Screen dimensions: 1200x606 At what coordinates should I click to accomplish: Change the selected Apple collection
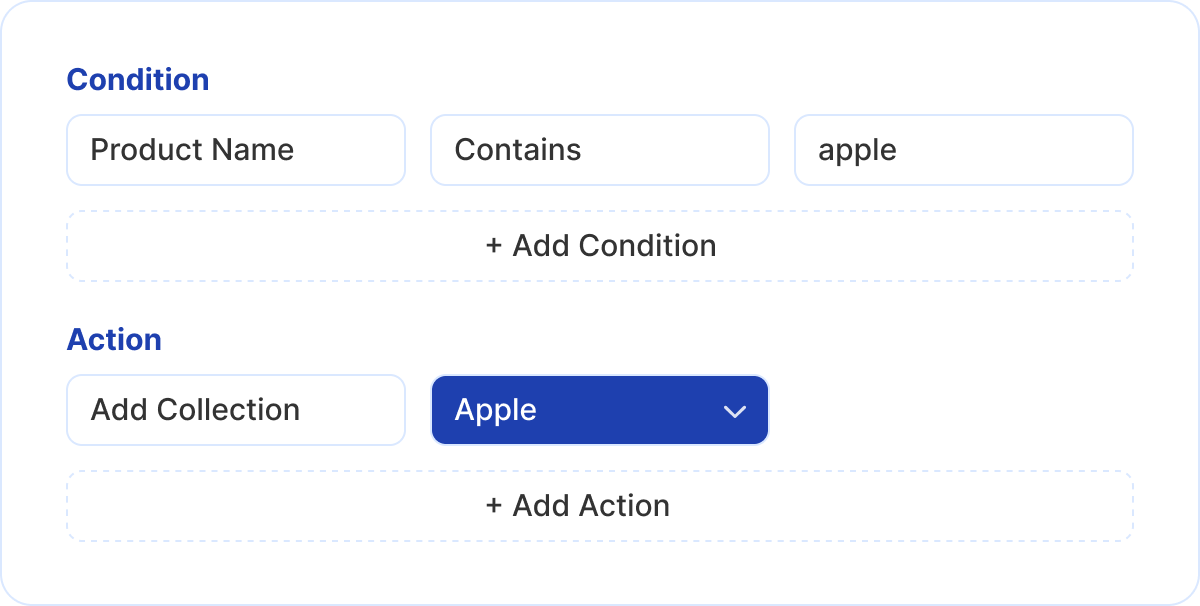(599, 410)
